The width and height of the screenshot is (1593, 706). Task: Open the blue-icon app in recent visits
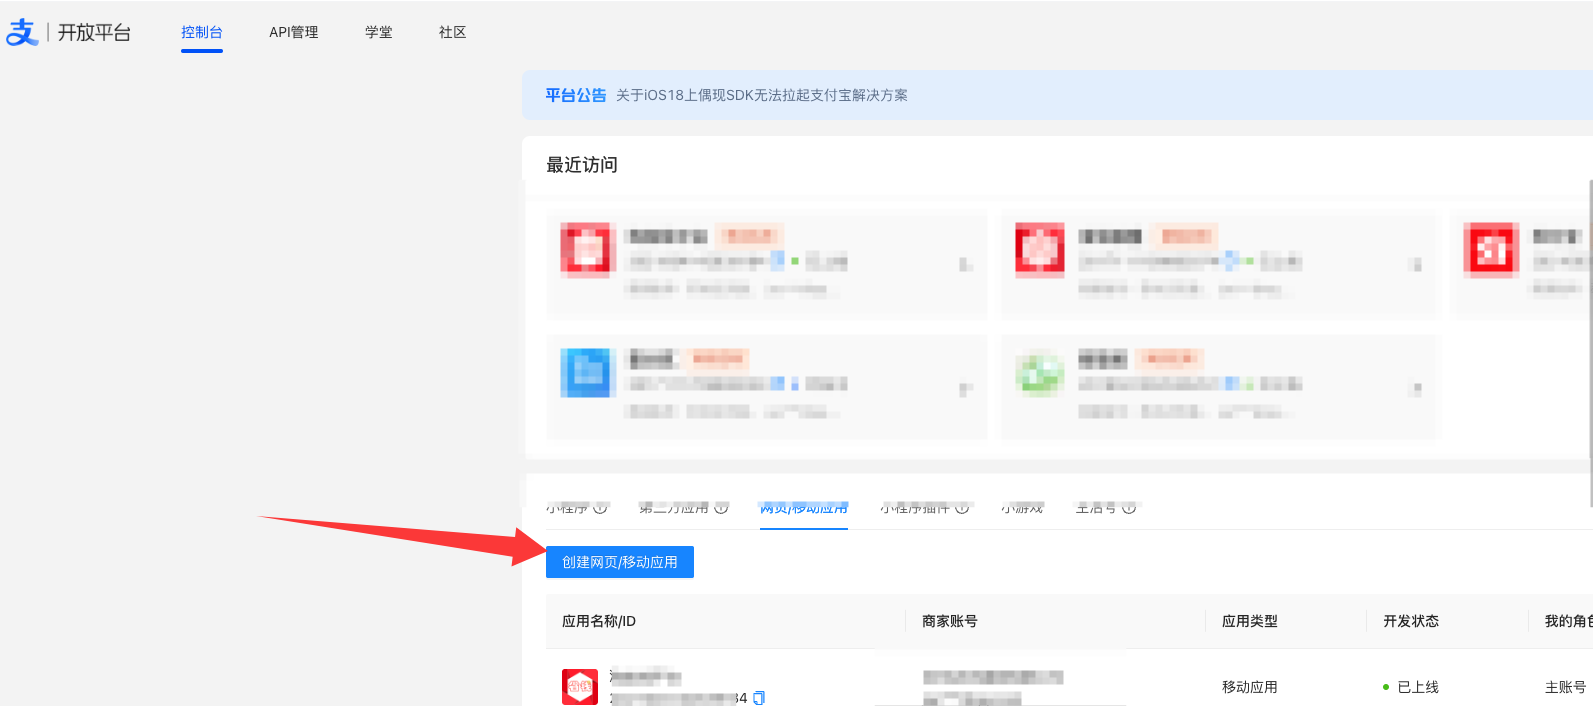[766, 387]
